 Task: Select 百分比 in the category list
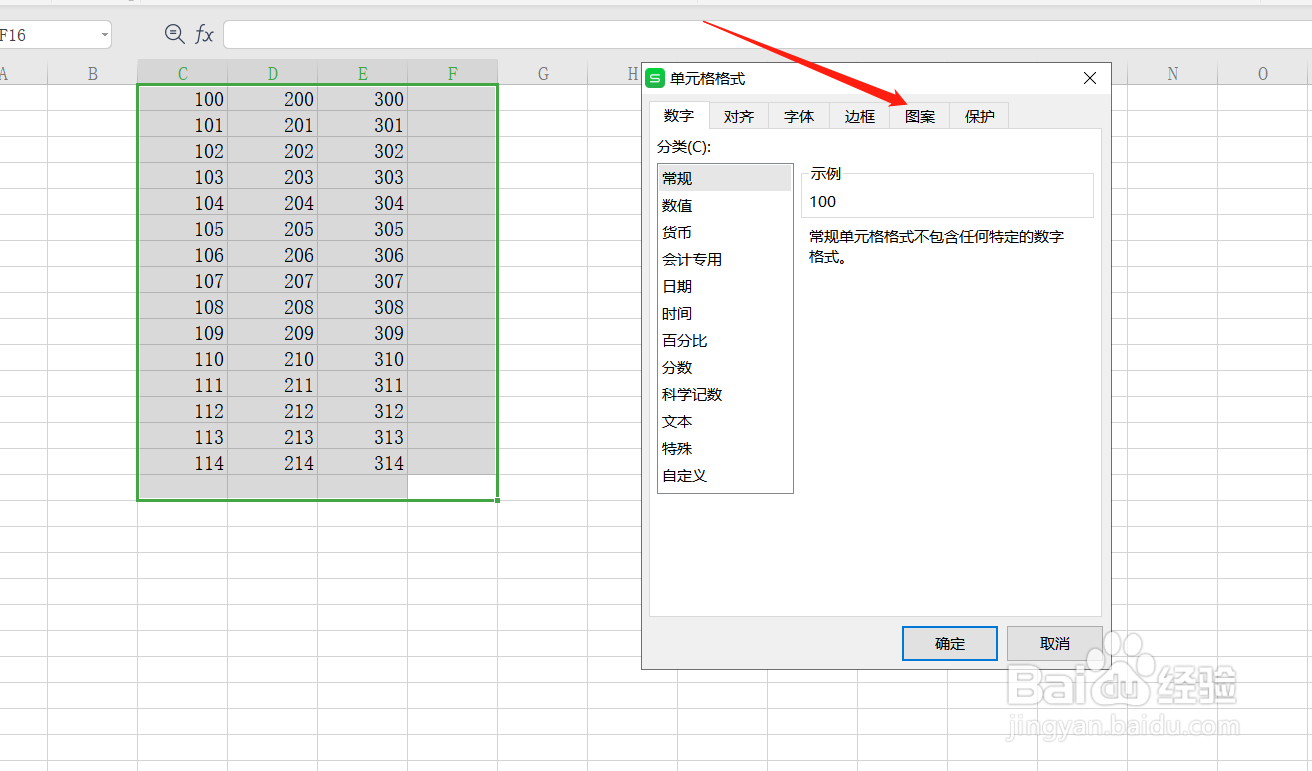click(725, 340)
